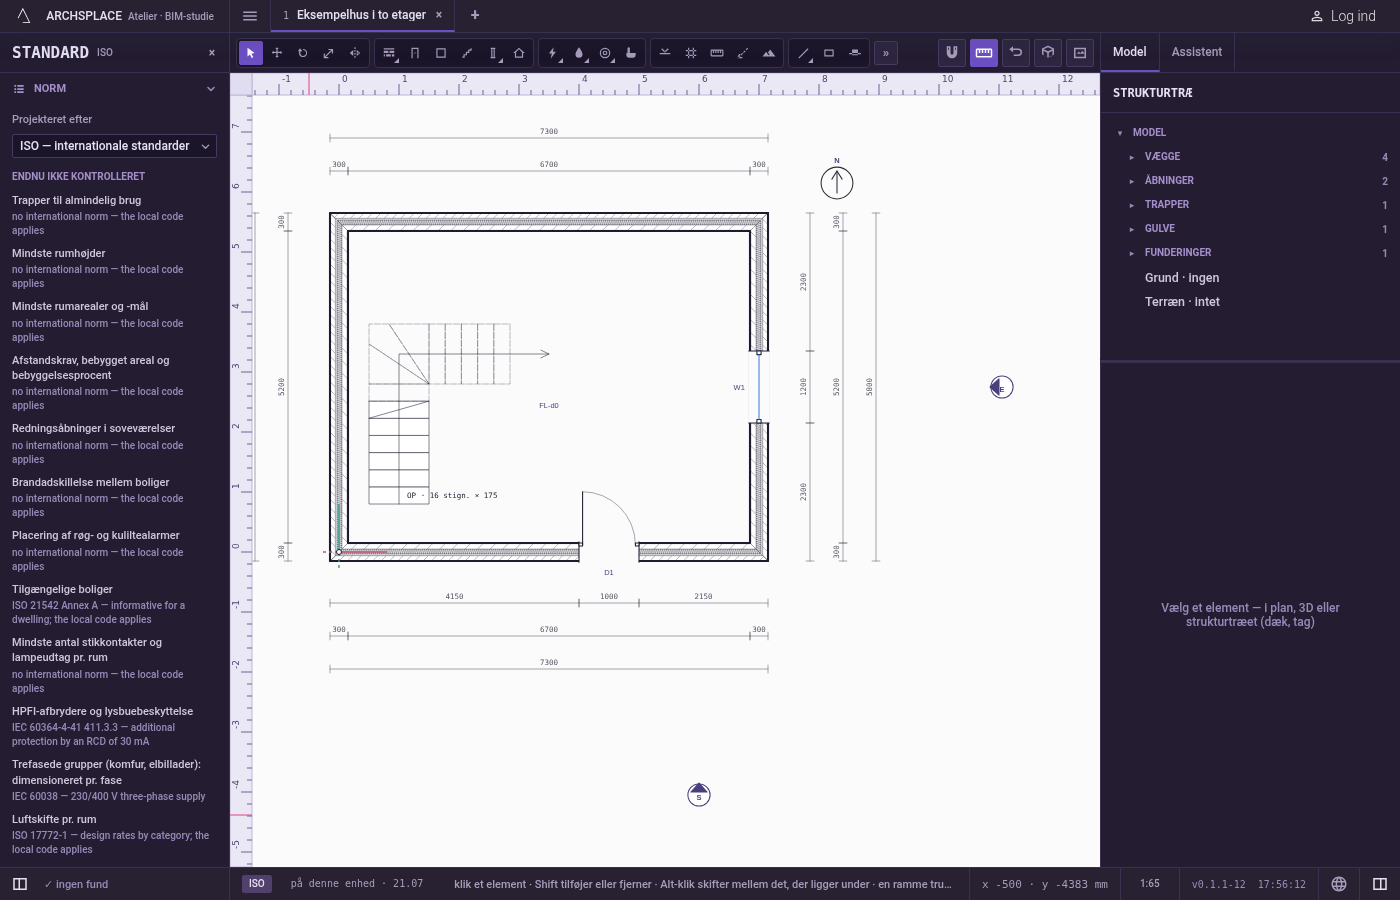Collapse the NORM section

coord(114,89)
